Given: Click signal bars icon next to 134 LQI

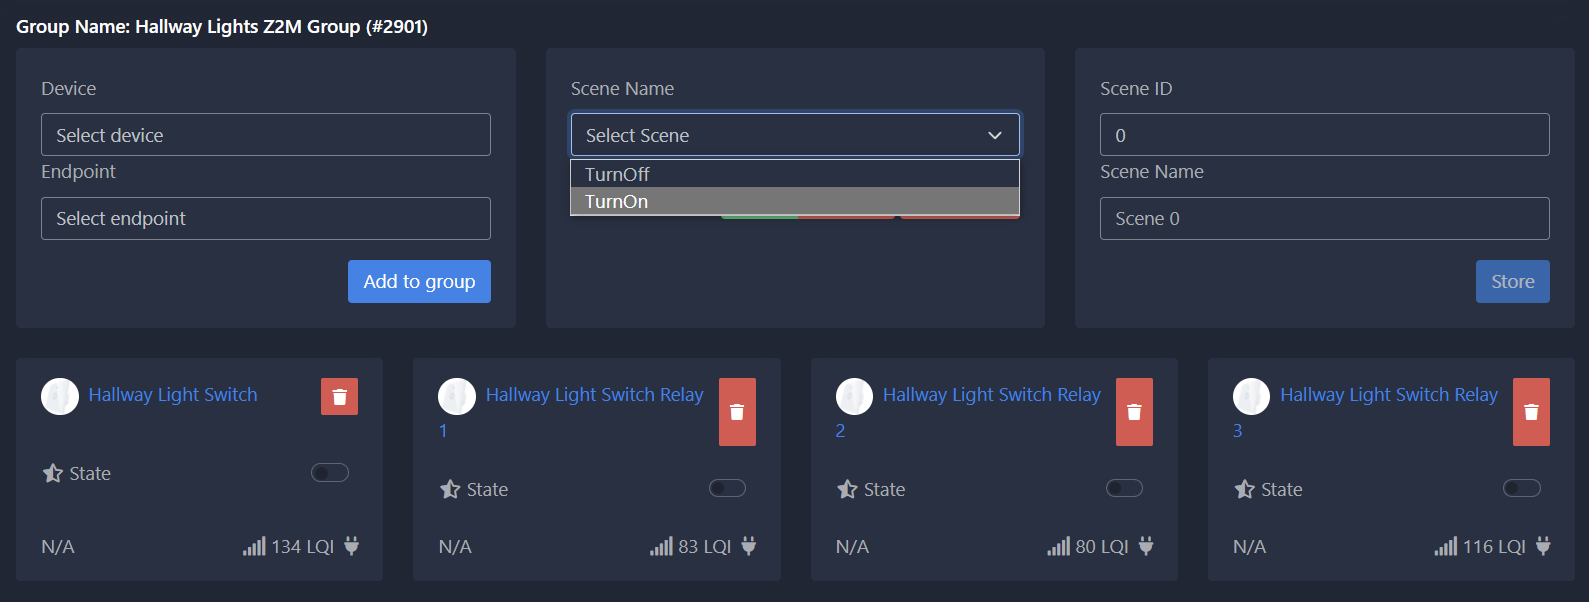Looking at the screenshot, I should 254,546.
